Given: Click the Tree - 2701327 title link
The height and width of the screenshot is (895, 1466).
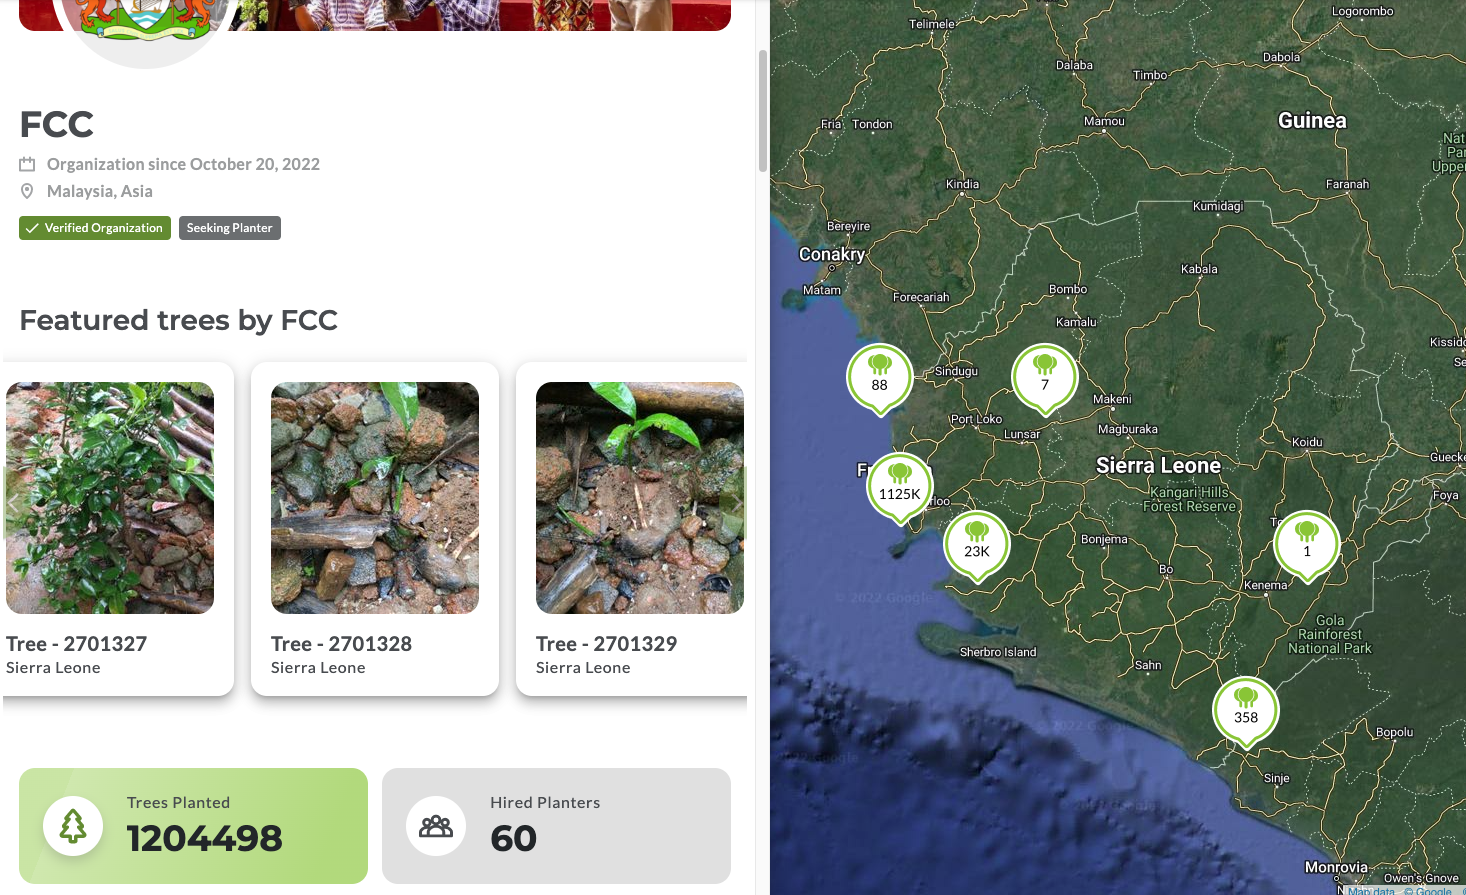Looking at the screenshot, I should coord(76,643).
